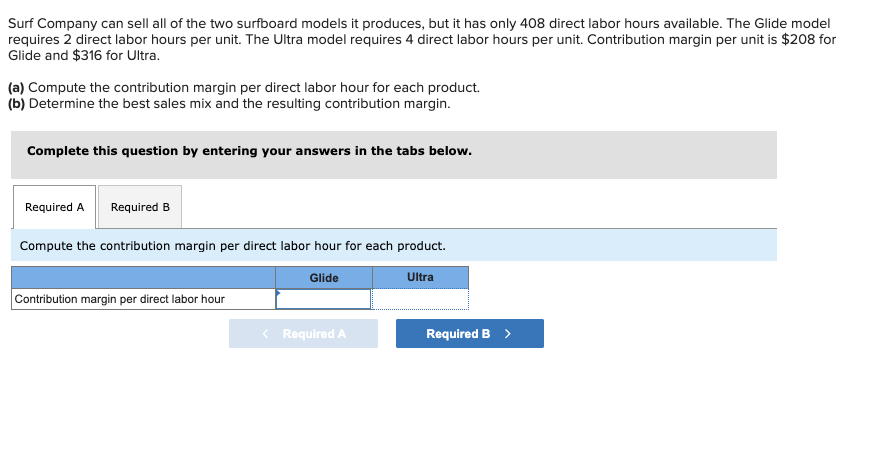Click the part (b) best sales mix line

tap(229, 103)
